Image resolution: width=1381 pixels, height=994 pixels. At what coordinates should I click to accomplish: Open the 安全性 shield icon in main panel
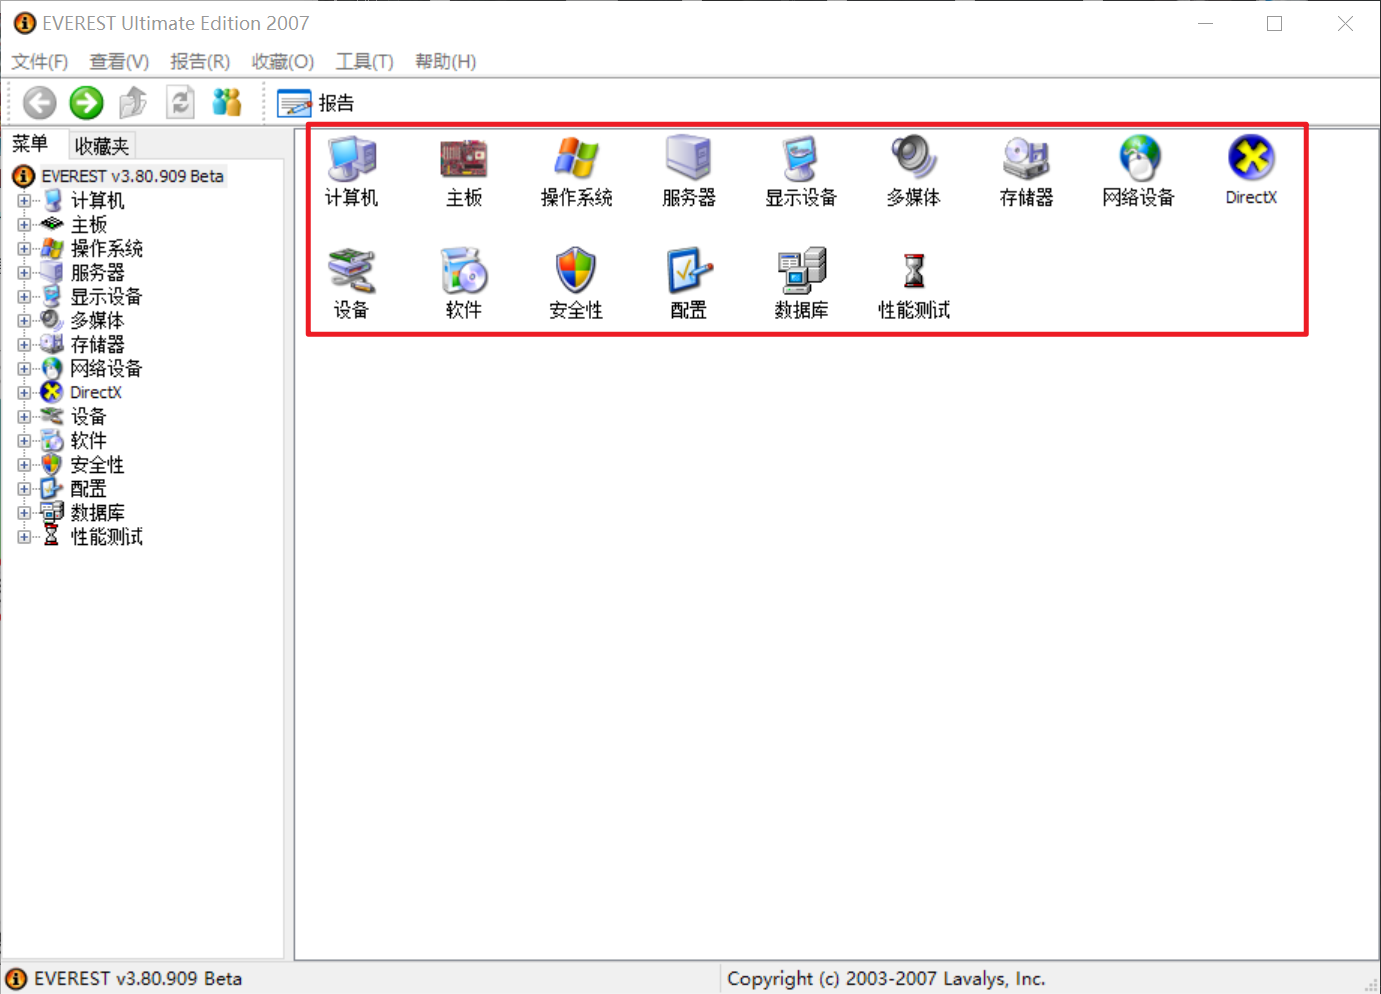click(x=577, y=271)
